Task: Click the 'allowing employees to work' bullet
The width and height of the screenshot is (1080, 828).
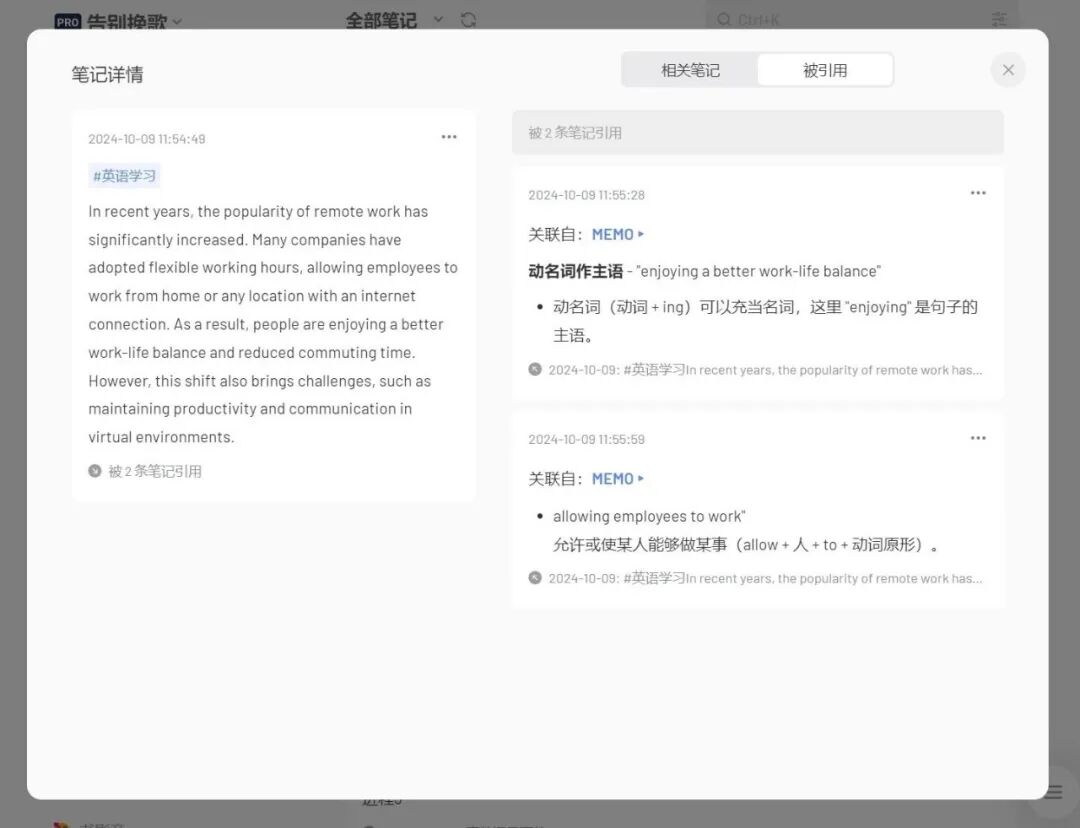Action: click(649, 517)
